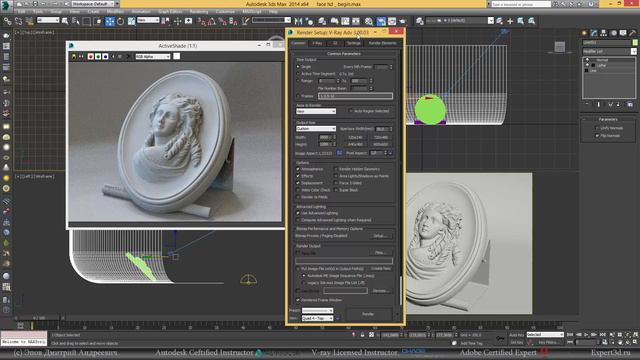Click the Play Animation button
The height and width of the screenshot is (360, 640).
click(587, 335)
